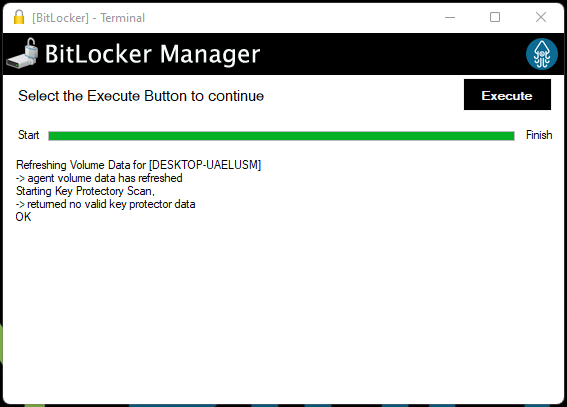
Task: Click 'agent volume data has refreshed' line
Action: coord(99,178)
